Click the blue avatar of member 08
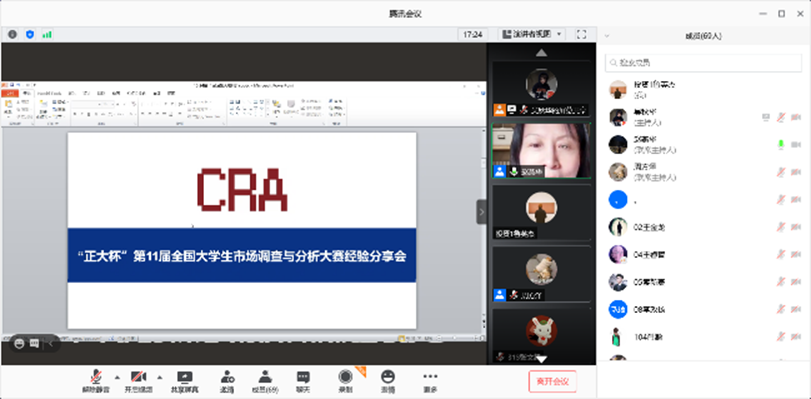This screenshot has width=811, height=399. pyautogui.click(x=618, y=309)
